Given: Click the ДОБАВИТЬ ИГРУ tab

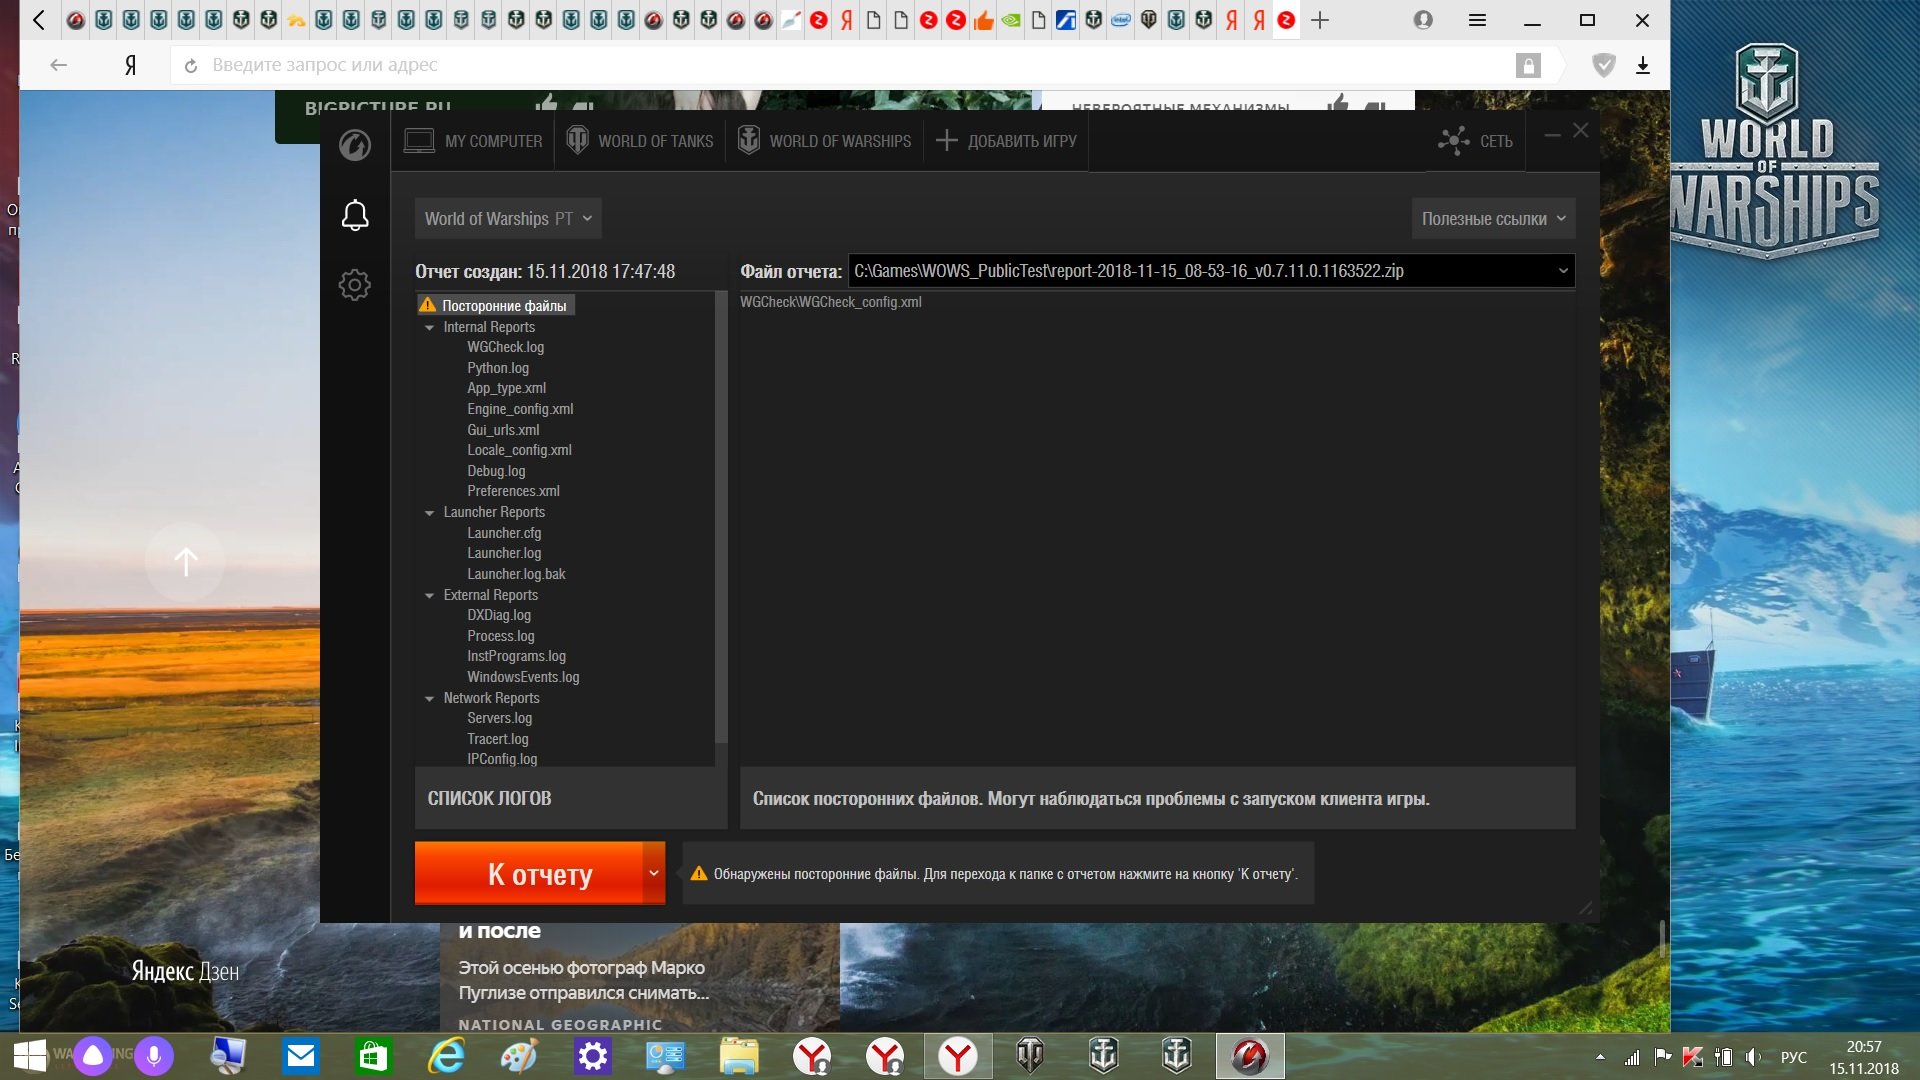Looking at the screenshot, I should 1006,141.
